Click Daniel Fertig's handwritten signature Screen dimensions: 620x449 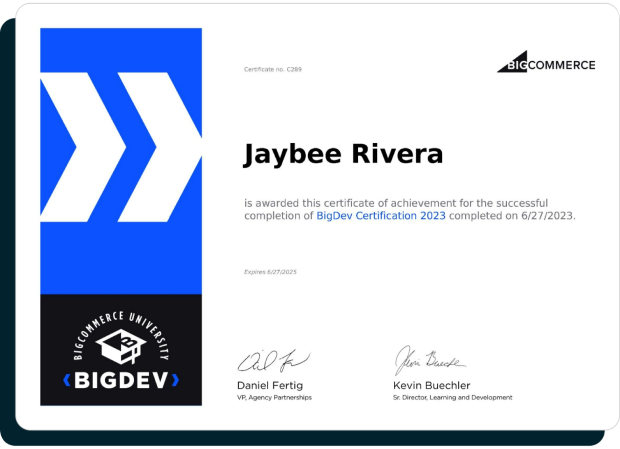point(274,361)
